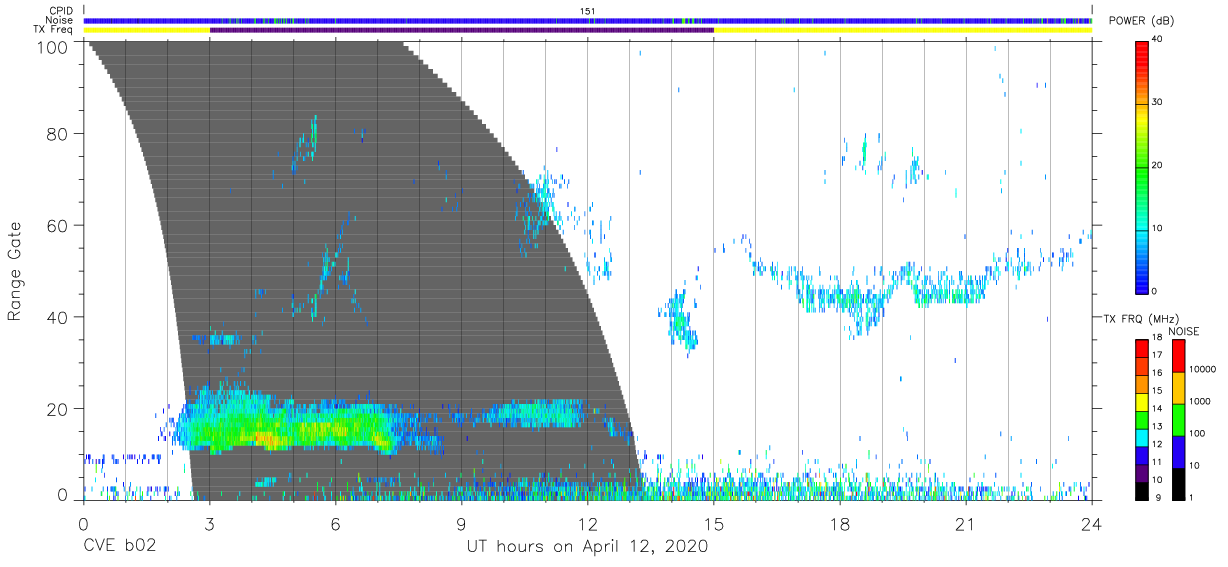Click the blue Noise strip above the plot

(x=587, y=20)
